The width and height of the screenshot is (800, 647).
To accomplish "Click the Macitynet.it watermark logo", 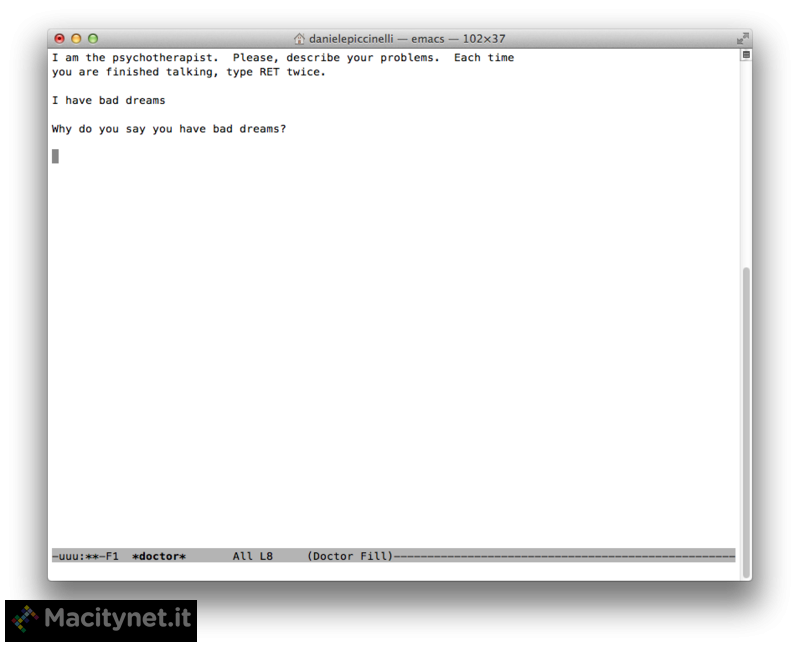I will (x=101, y=620).
